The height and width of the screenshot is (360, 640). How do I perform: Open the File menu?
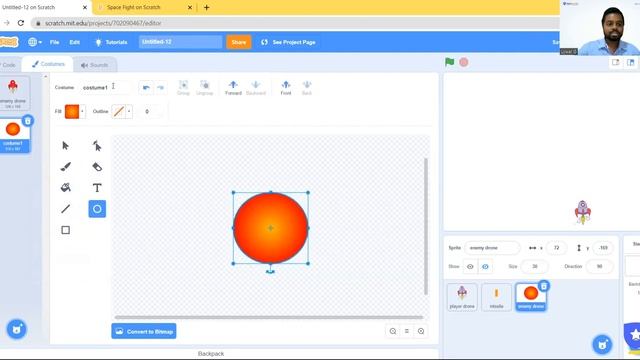54,42
